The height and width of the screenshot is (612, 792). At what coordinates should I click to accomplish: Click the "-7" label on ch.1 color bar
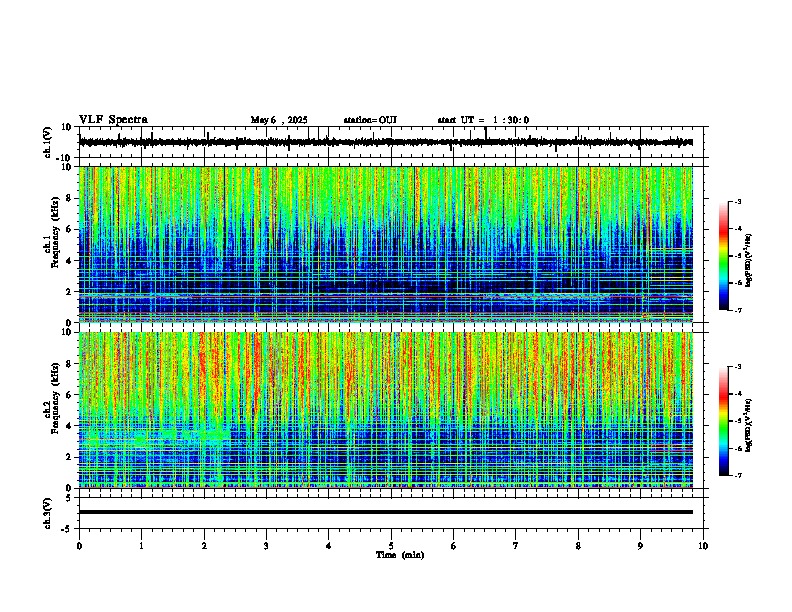click(x=738, y=310)
